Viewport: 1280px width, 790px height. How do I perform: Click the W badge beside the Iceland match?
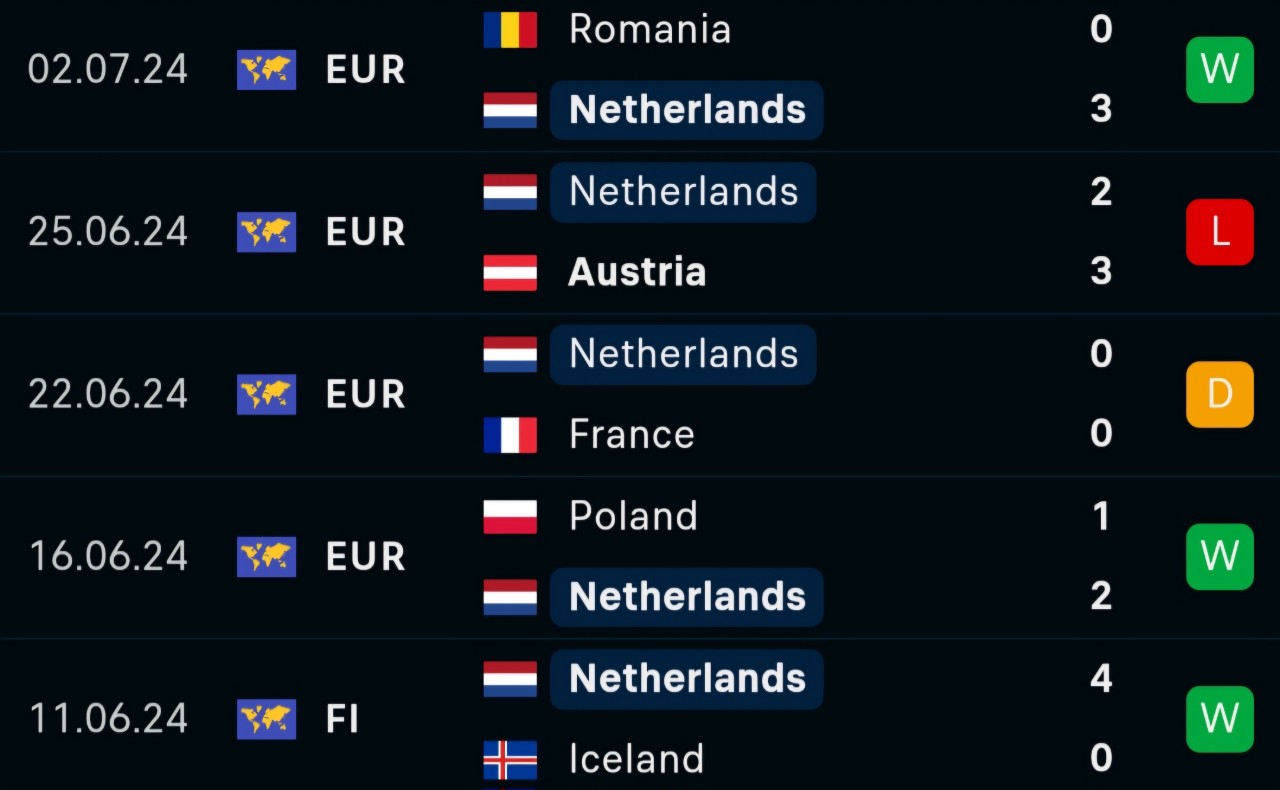point(1219,719)
